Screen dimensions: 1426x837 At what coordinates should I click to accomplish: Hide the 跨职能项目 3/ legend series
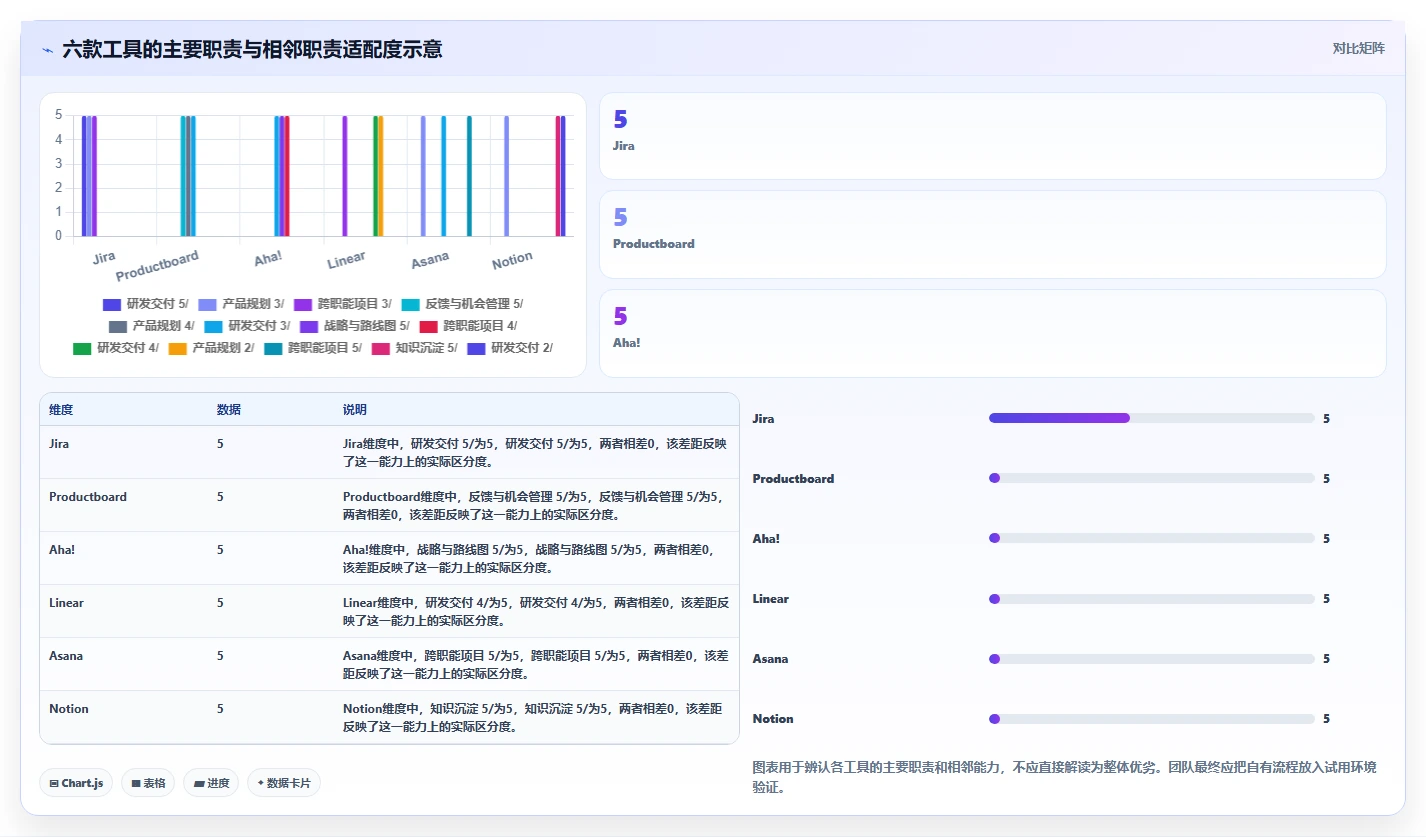[343, 304]
